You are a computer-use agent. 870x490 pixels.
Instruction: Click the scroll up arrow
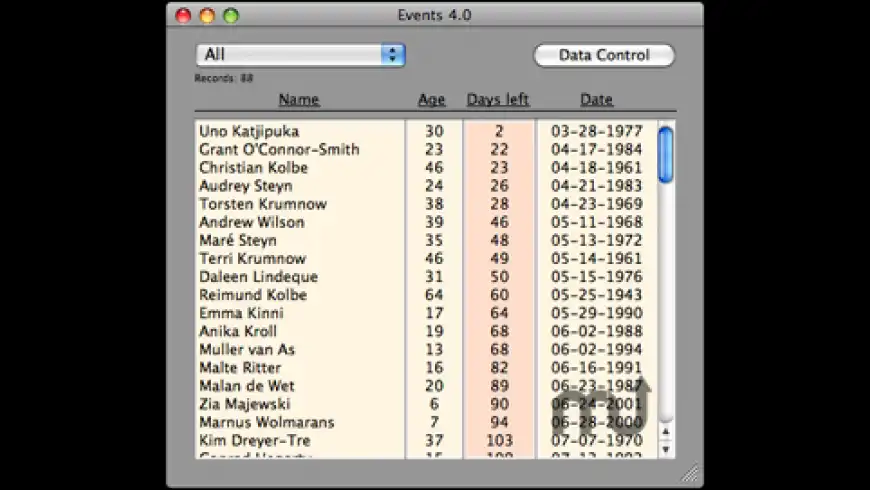point(666,432)
